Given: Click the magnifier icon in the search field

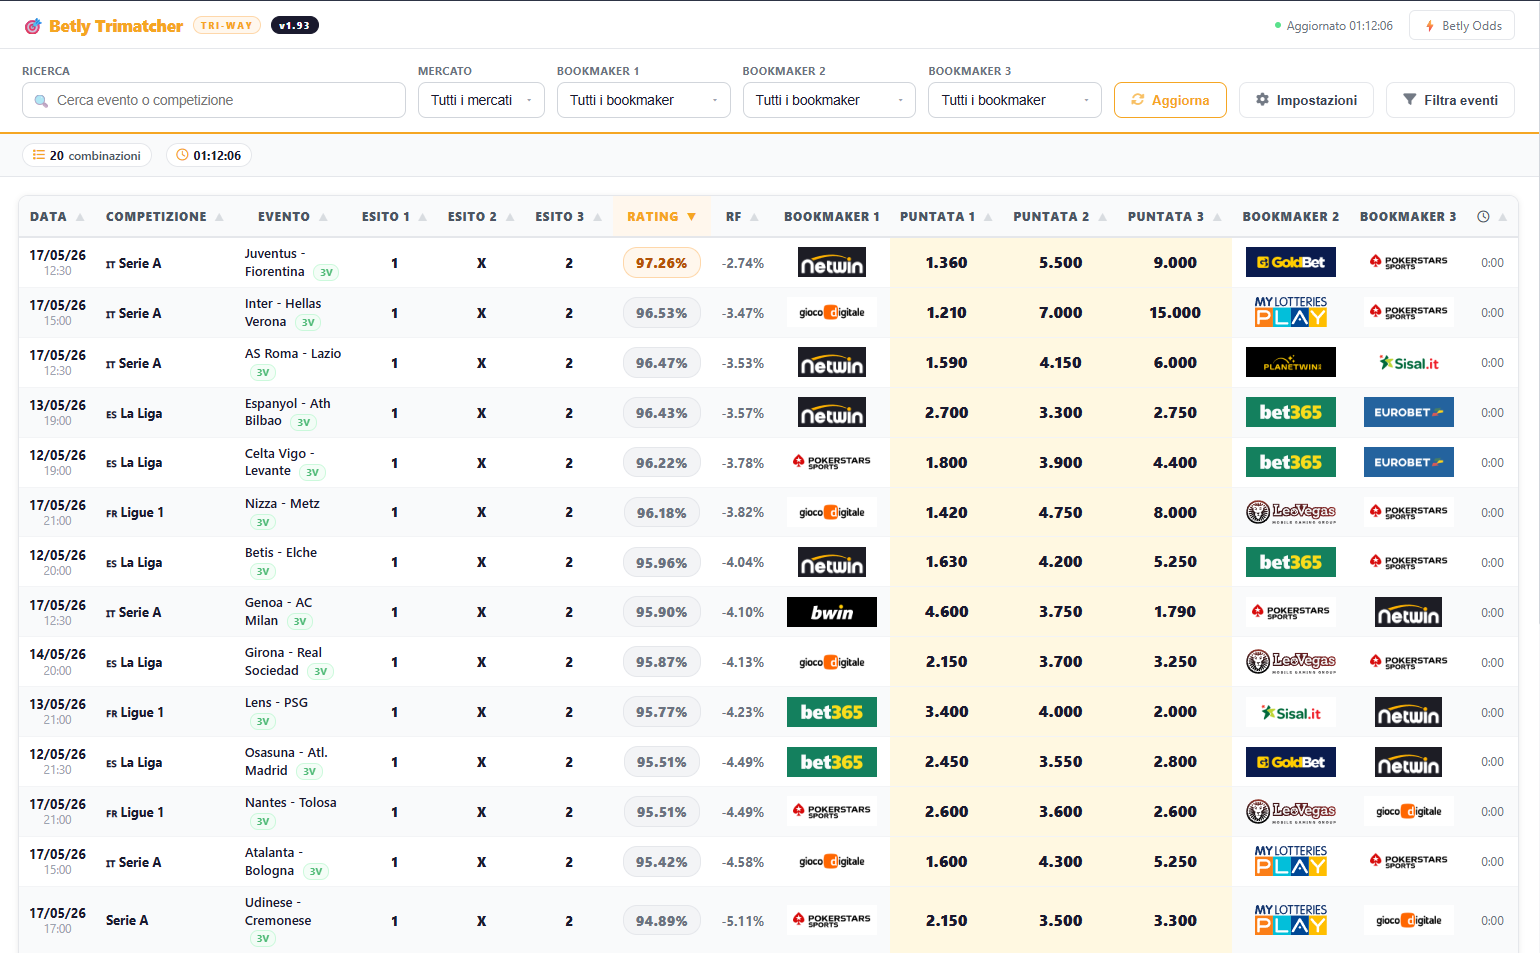Looking at the screenshot, I should point(41,101).
